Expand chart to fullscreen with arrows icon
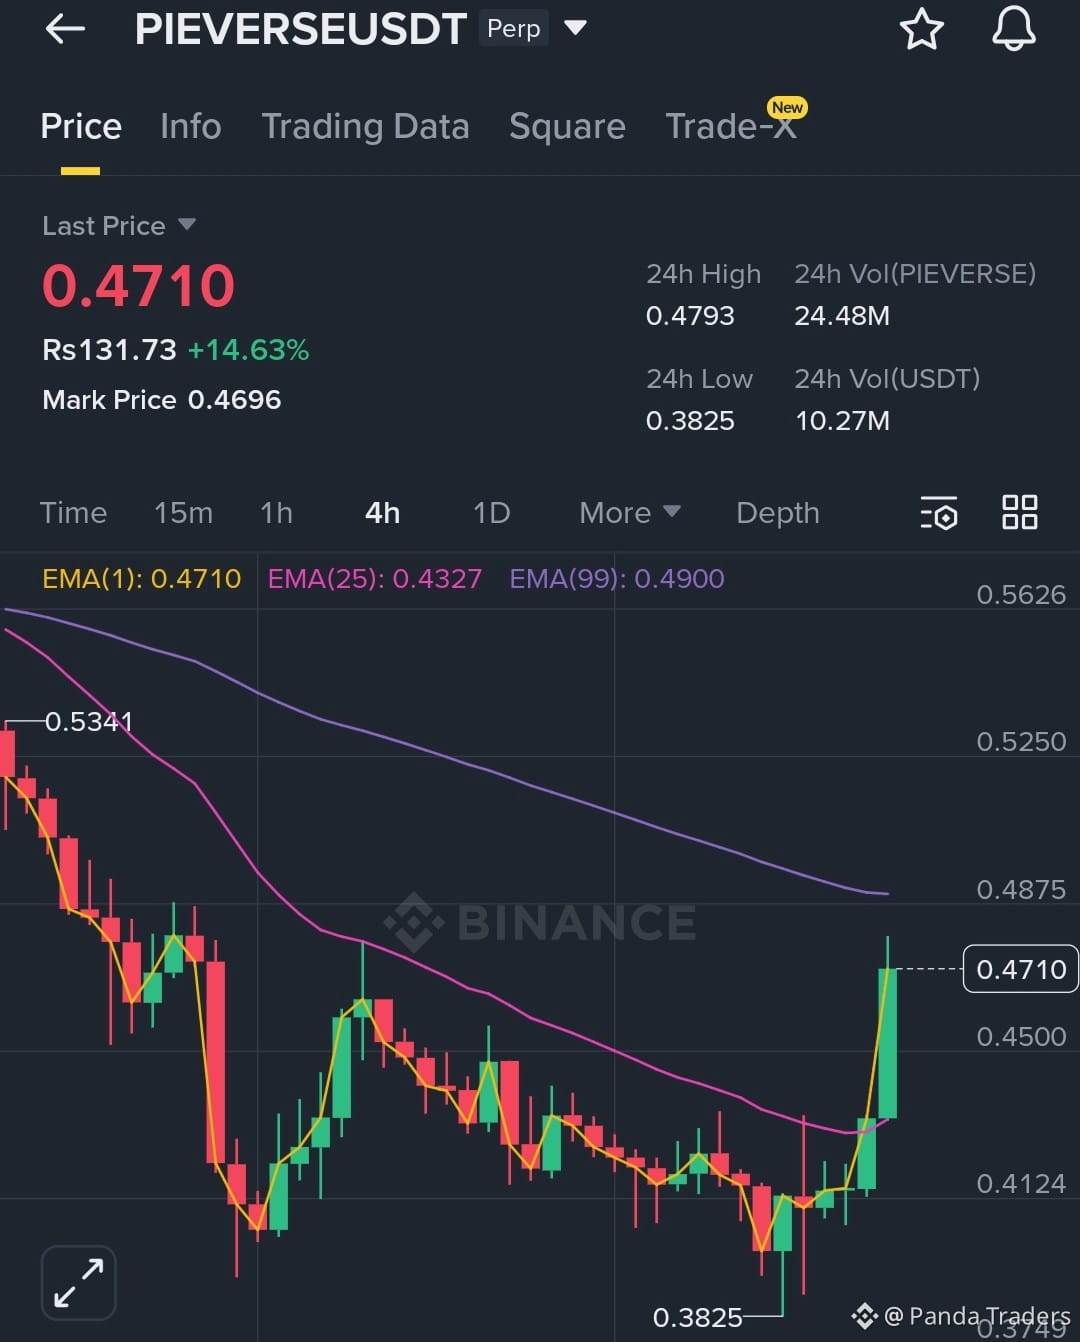1080x1342 pixels. pos(79,1283)
